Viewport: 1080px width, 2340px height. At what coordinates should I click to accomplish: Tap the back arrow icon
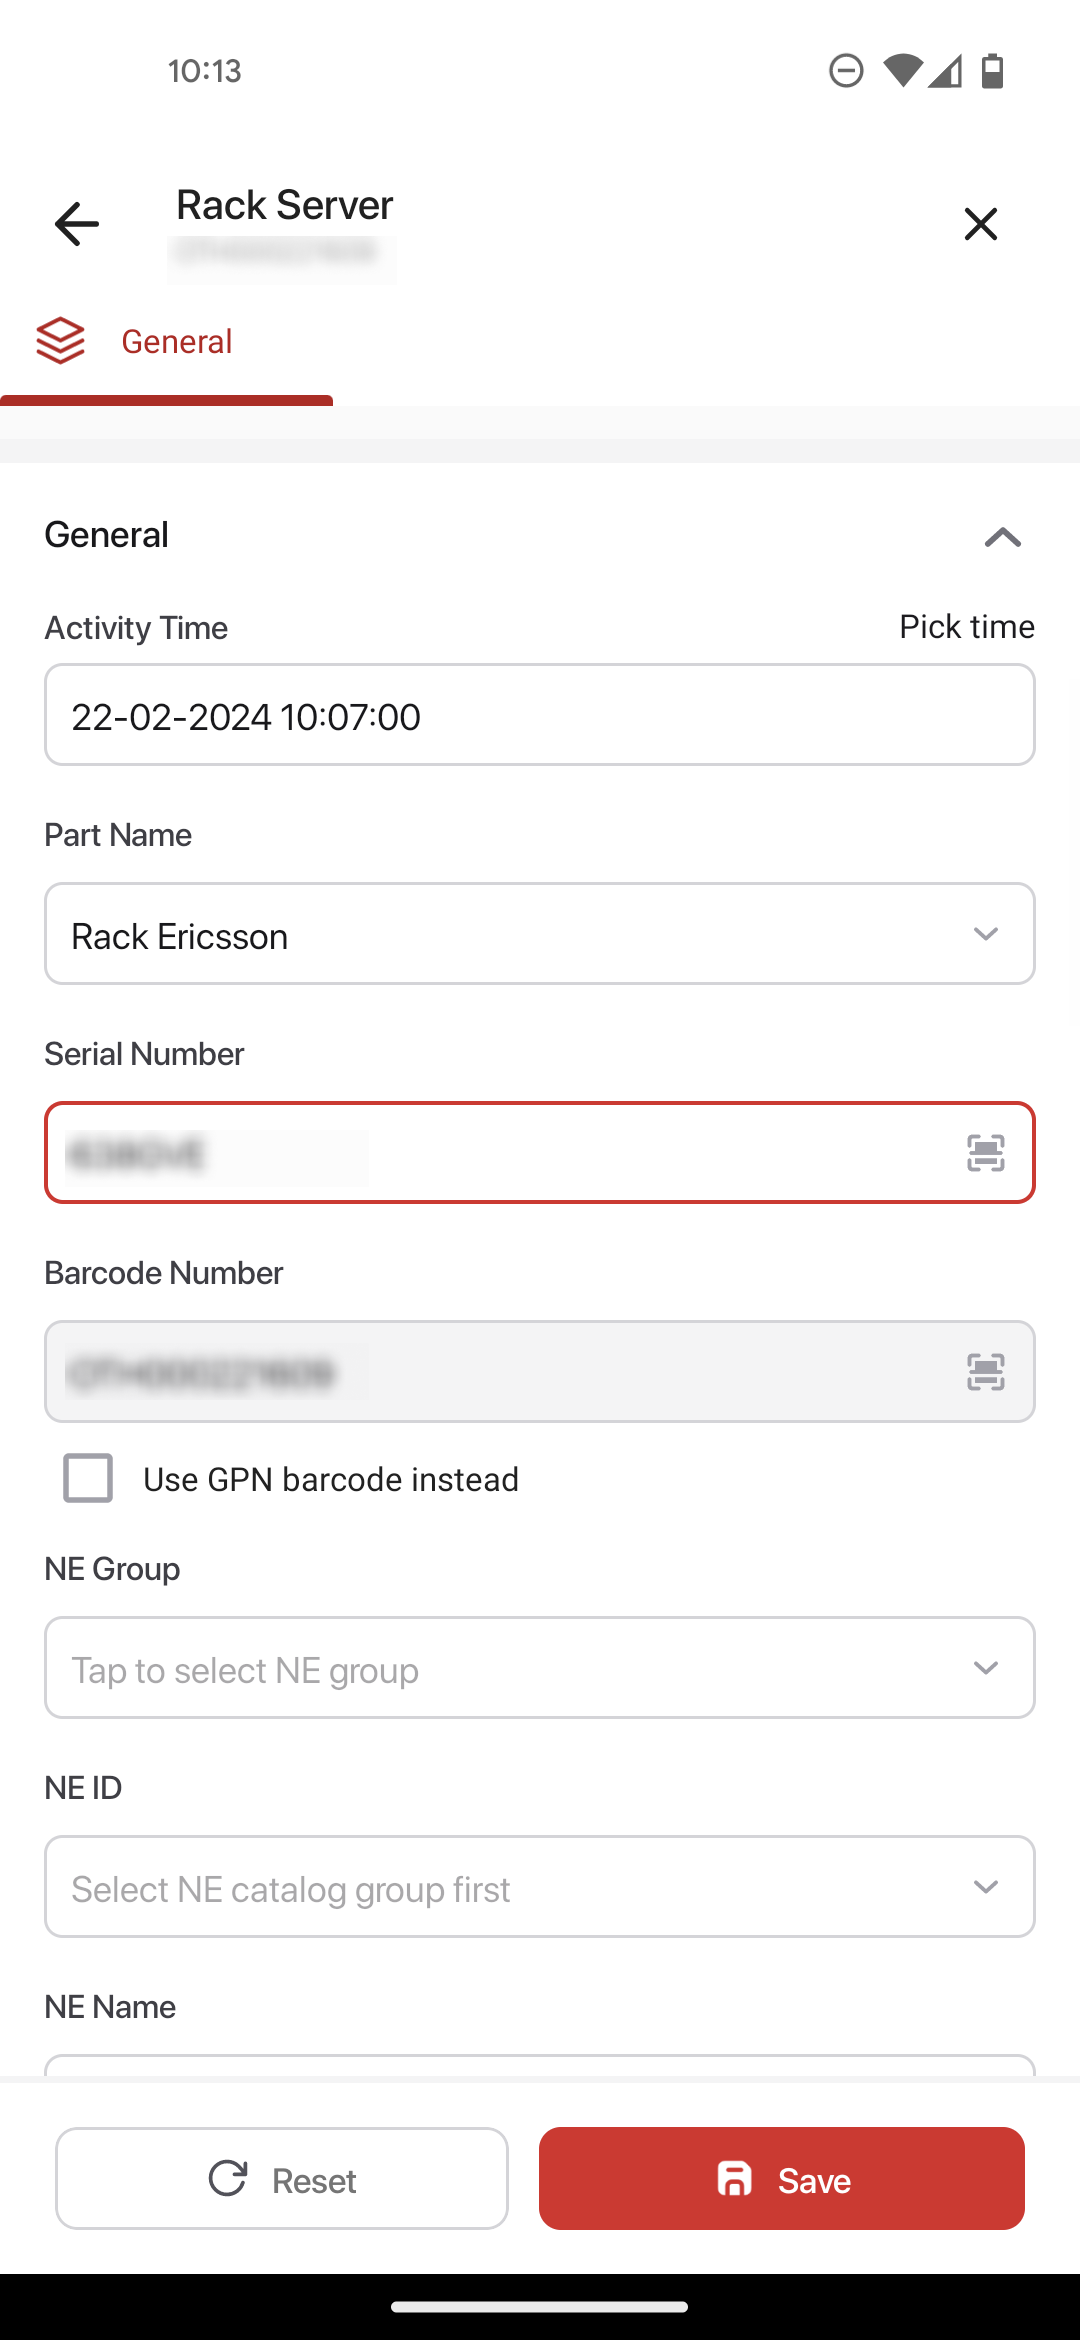click(x=77, y=223)
